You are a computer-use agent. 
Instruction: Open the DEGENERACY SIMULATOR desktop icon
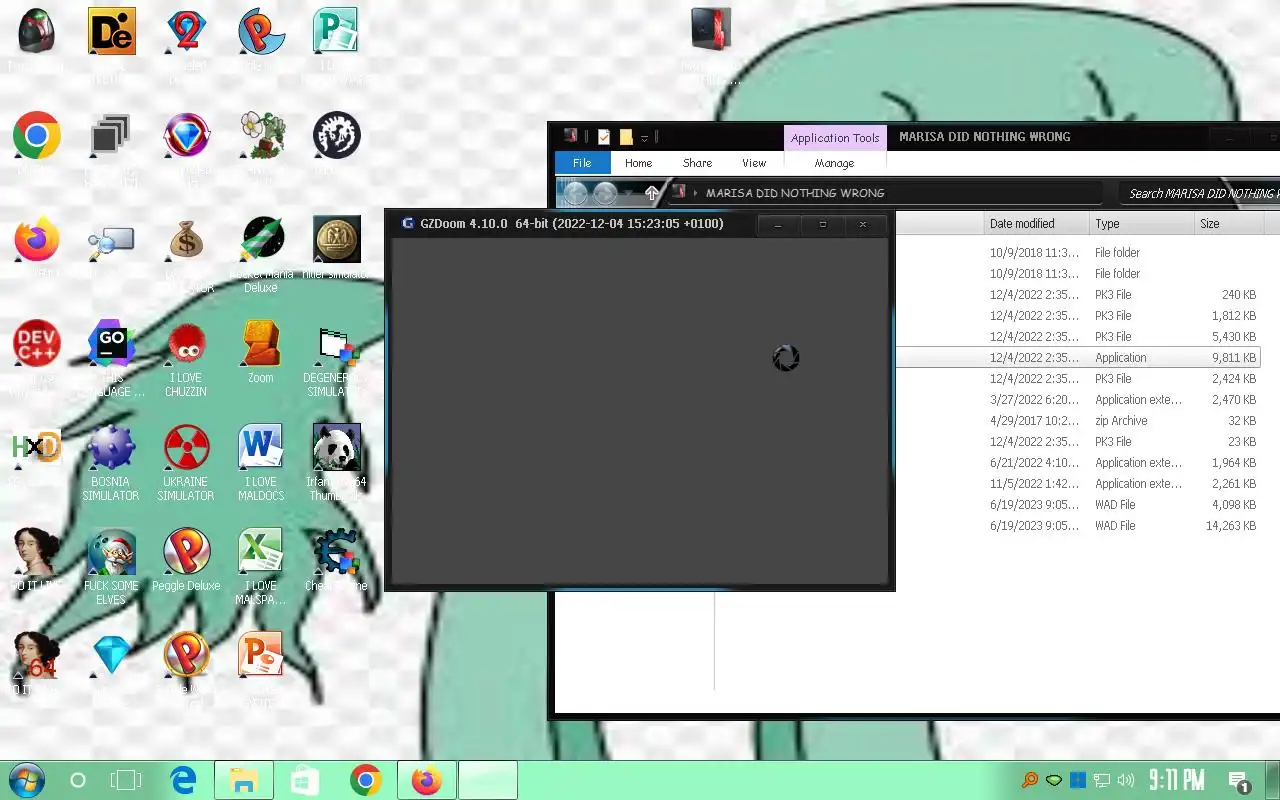point(336,344)
